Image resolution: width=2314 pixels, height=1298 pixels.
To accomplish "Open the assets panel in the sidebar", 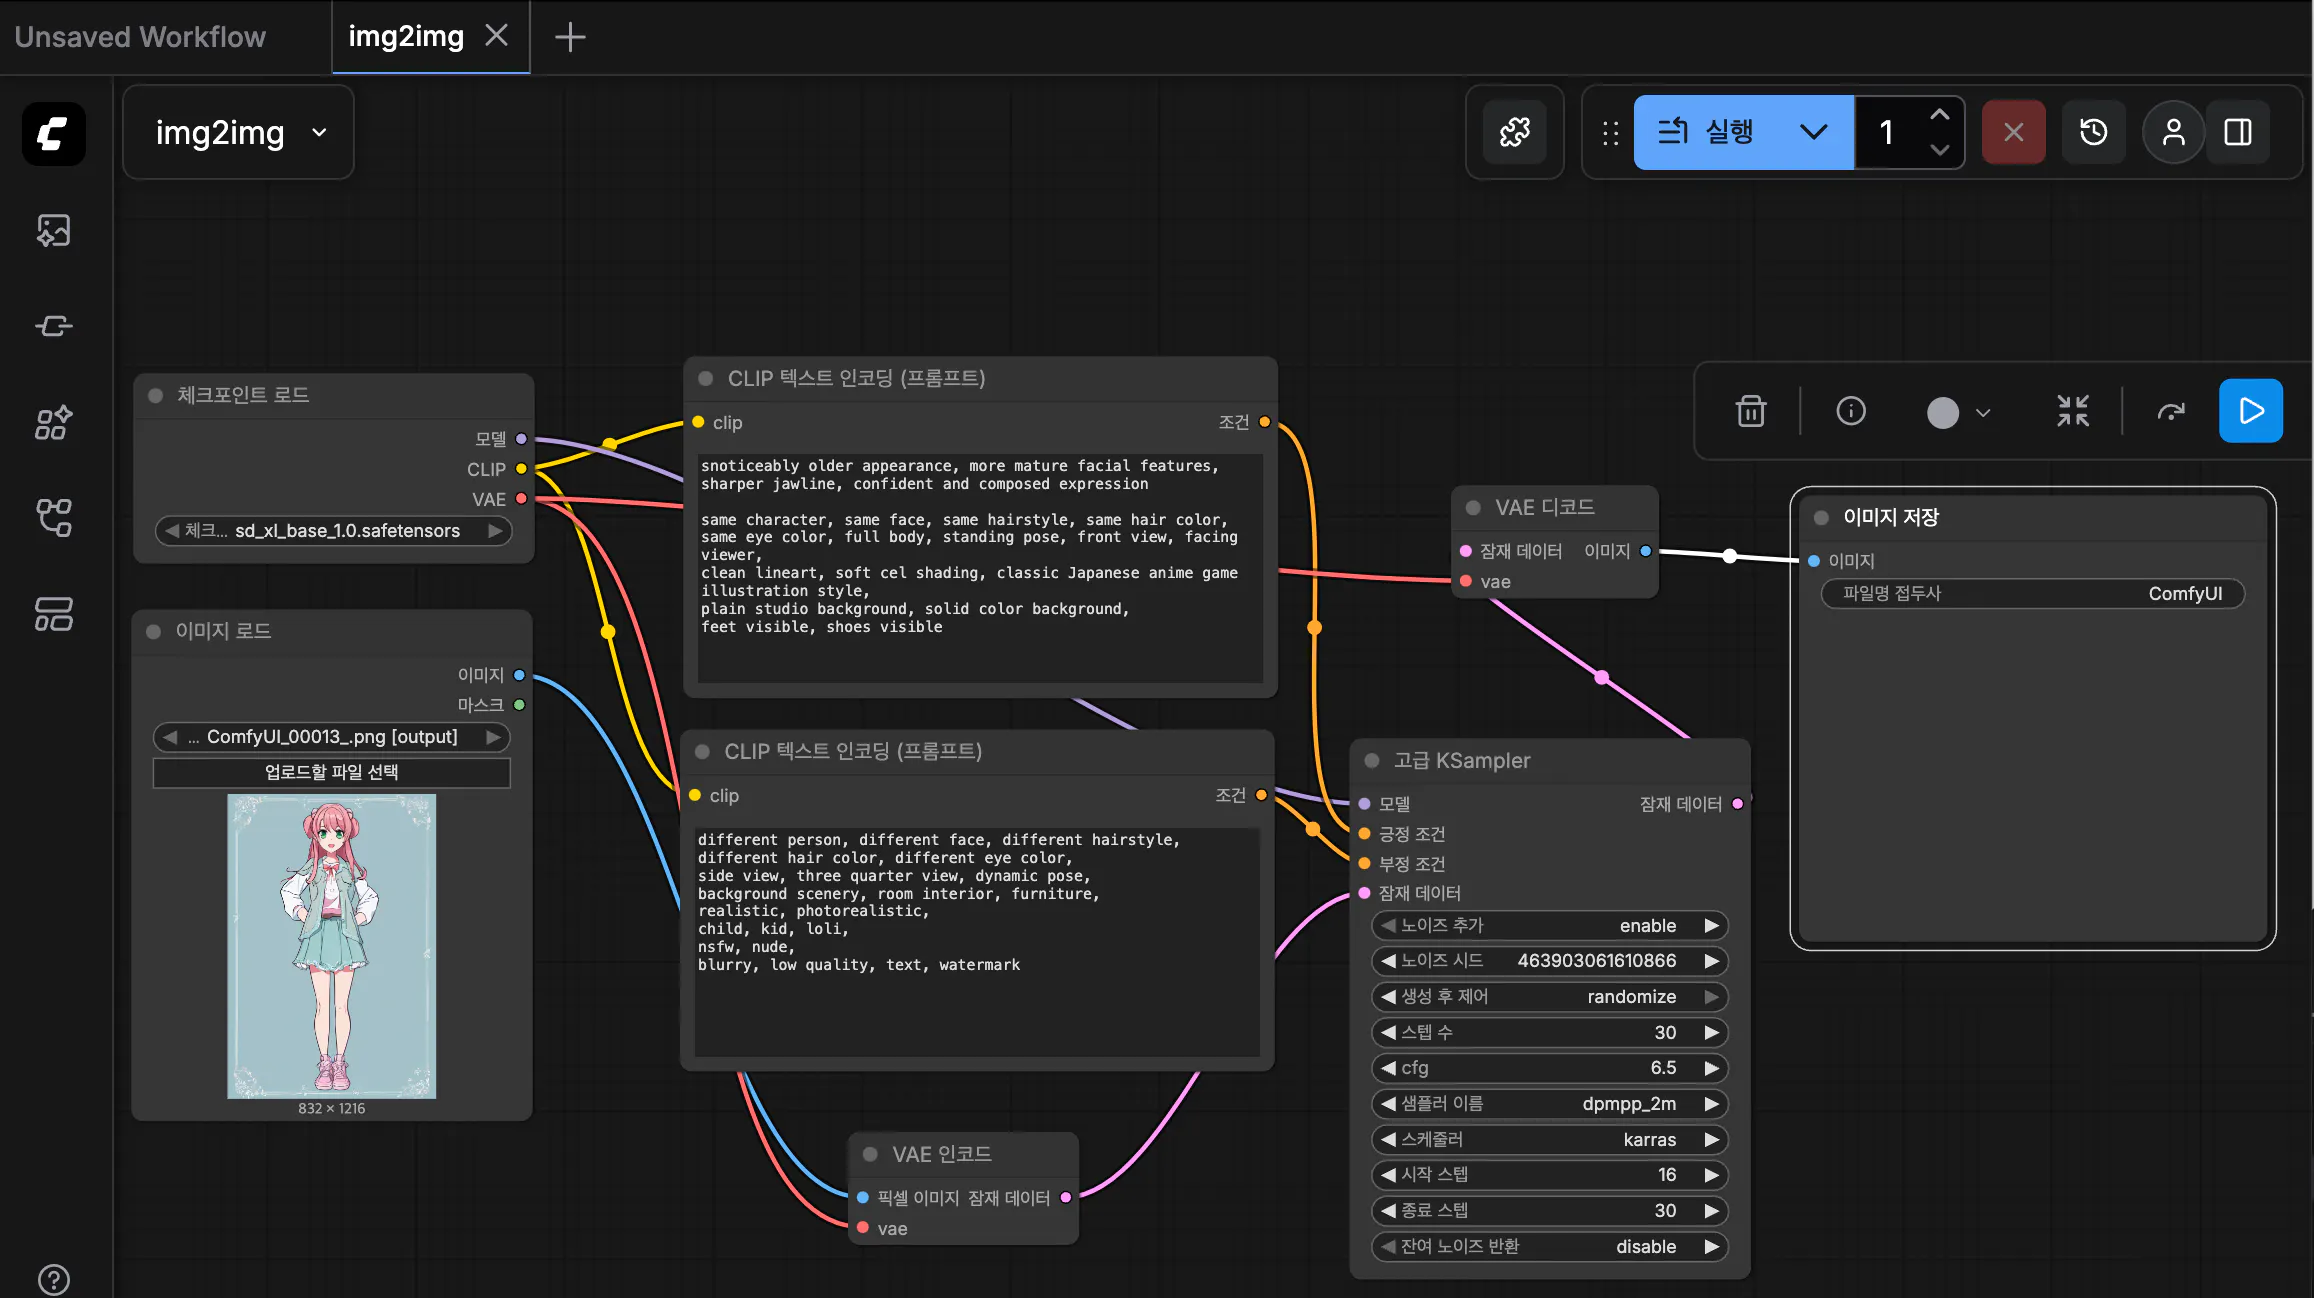I will point(54,230).
